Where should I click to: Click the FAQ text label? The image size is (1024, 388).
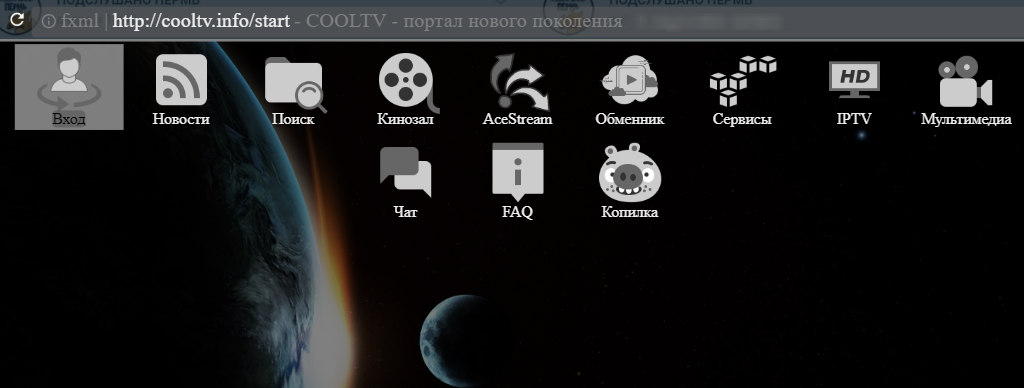[x=517, y=212]
